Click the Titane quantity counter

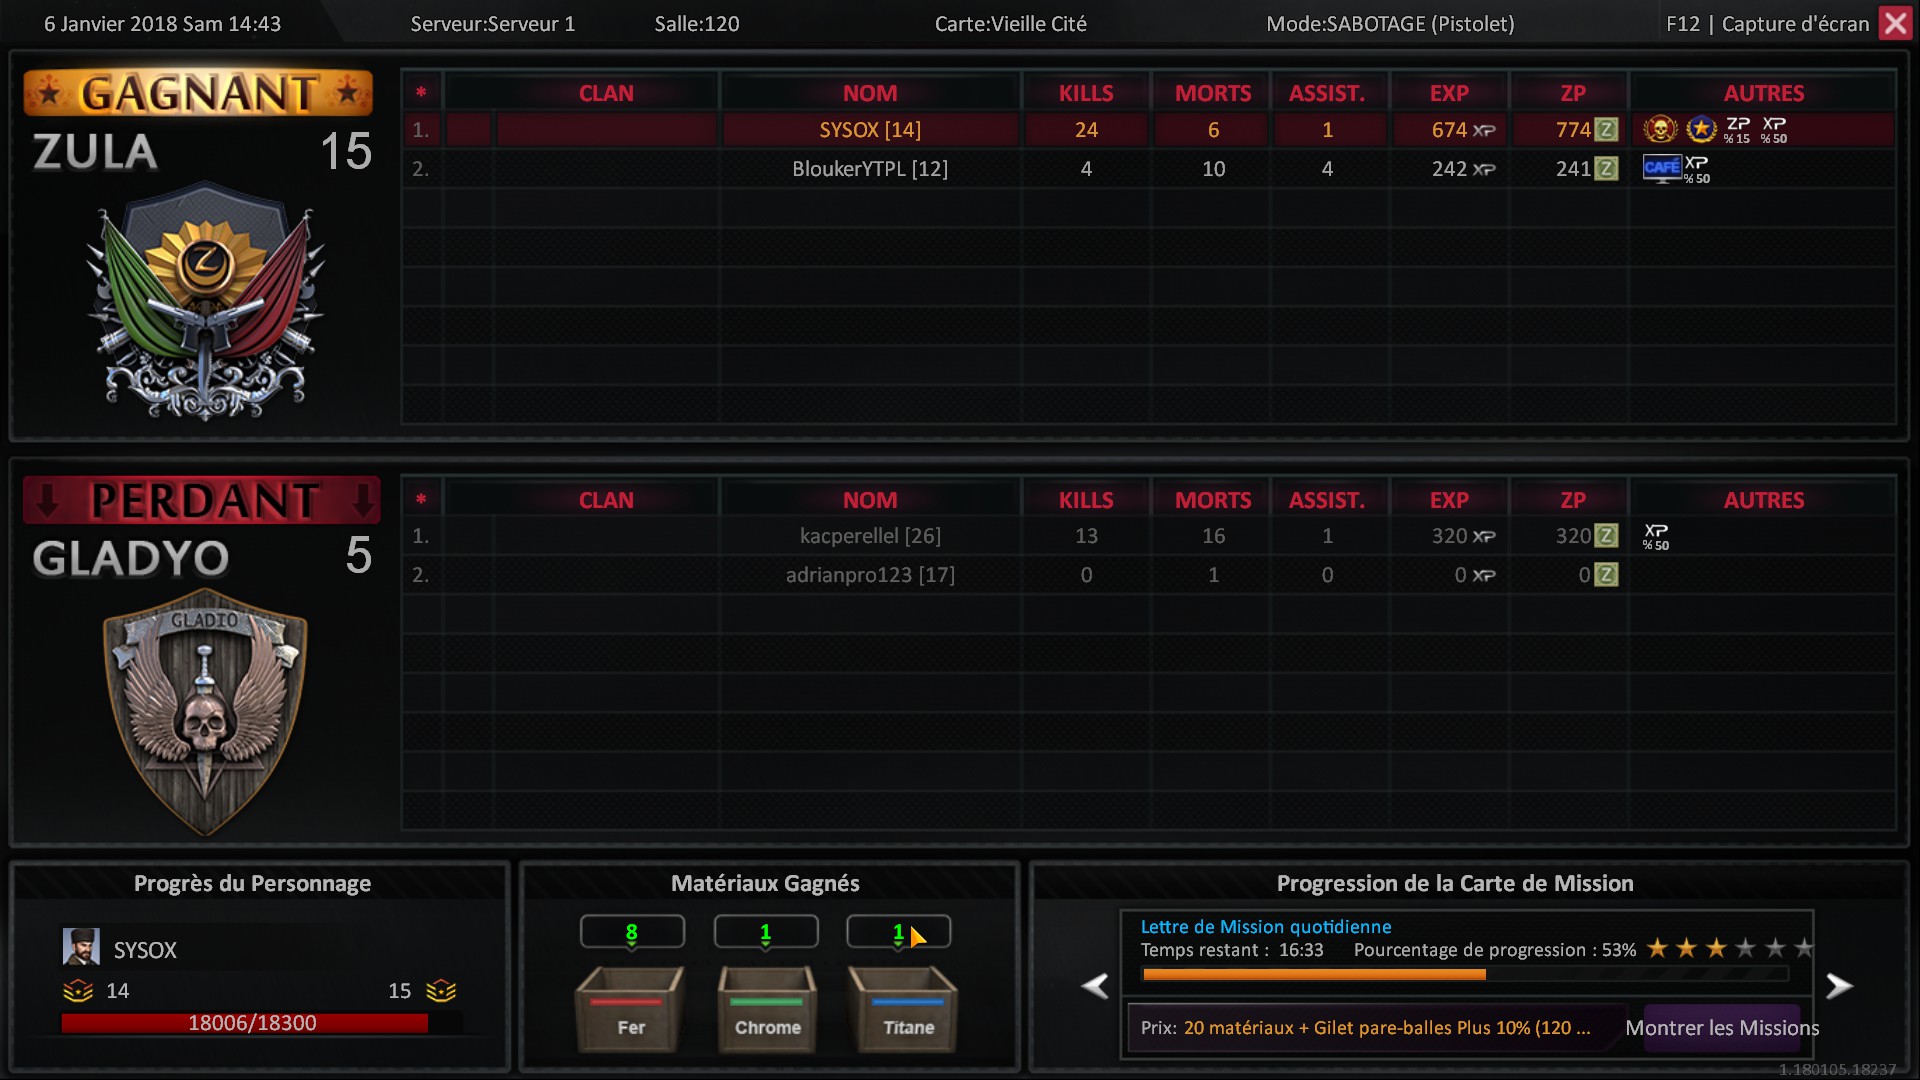(898, 932)
